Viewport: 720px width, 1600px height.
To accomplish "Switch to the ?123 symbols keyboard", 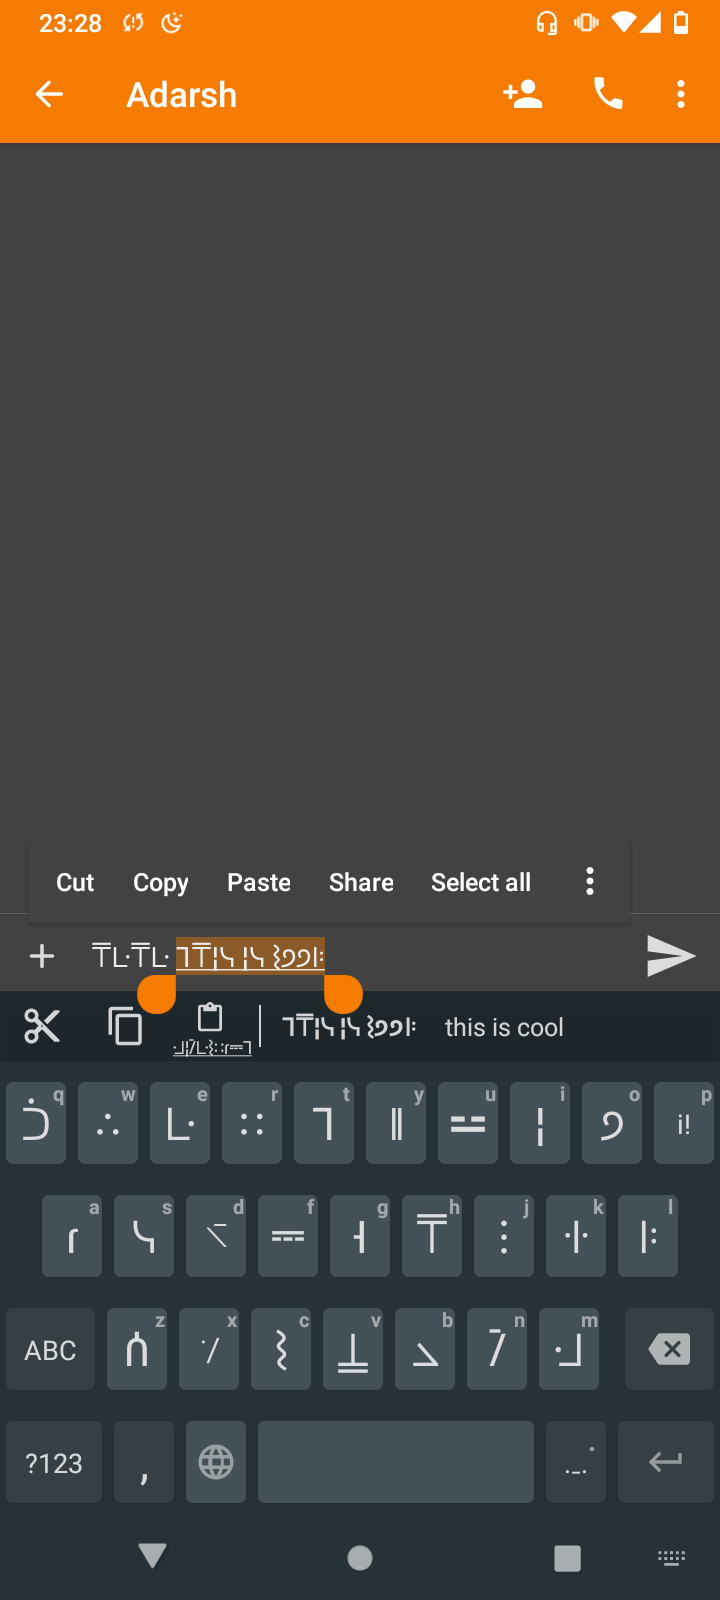I will tap(54, 1462).
